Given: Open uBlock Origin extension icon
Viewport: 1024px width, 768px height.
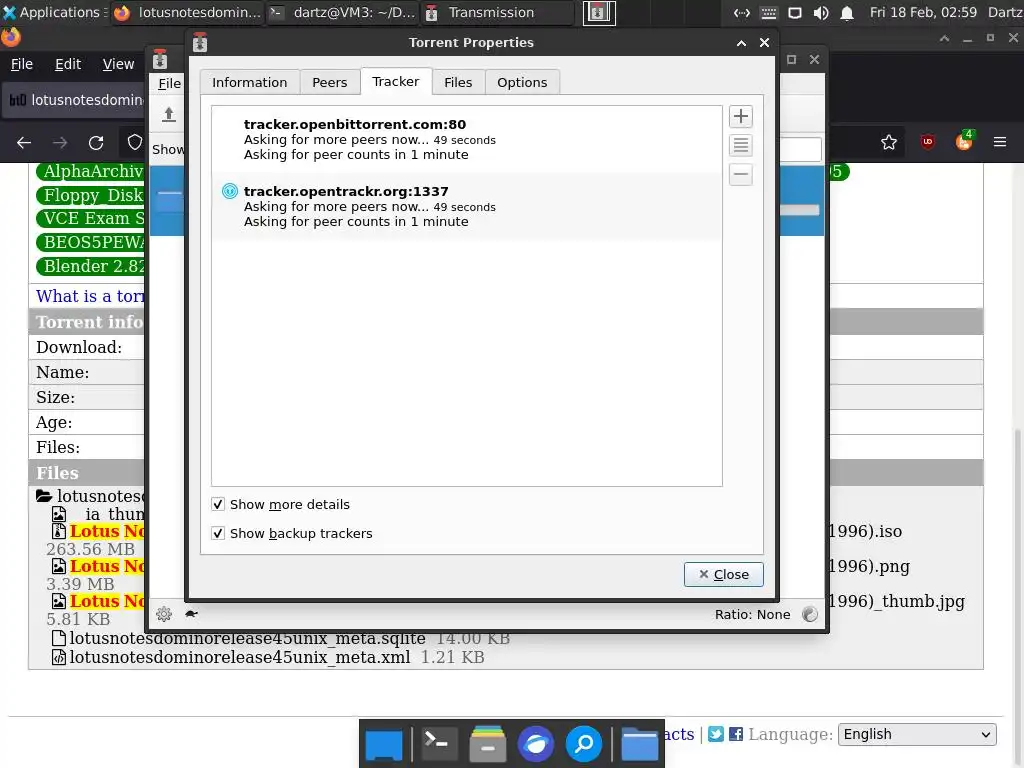Looking at the screenshot, I should 927,142.
